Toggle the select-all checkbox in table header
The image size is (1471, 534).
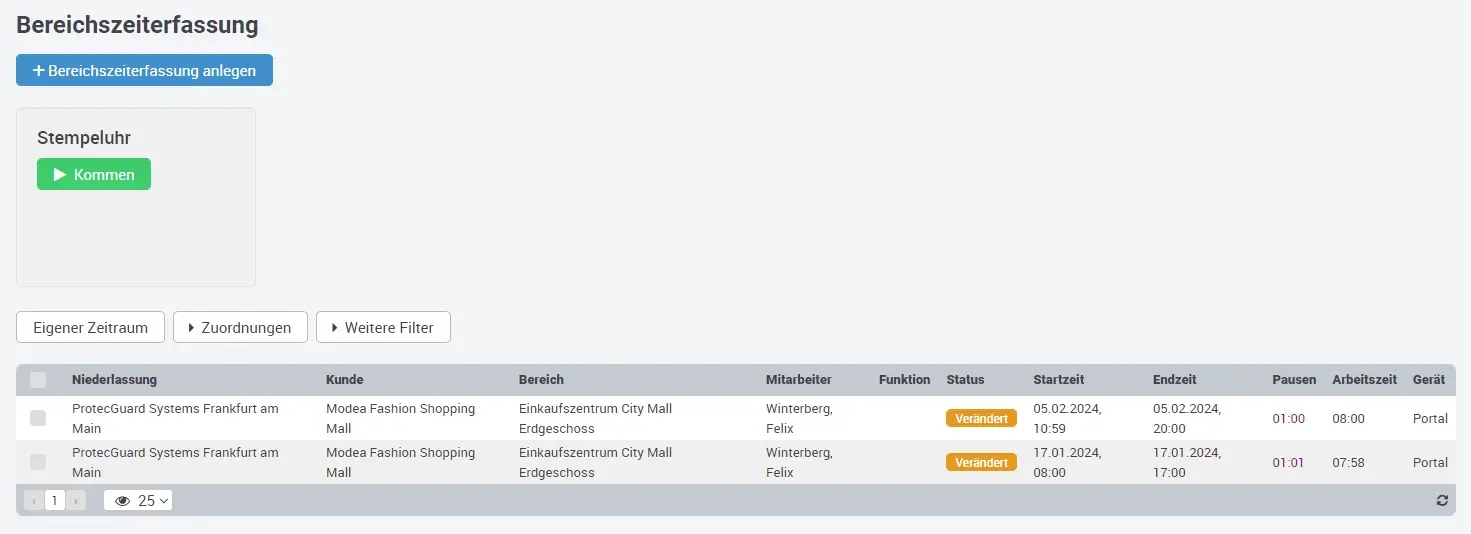38,380
